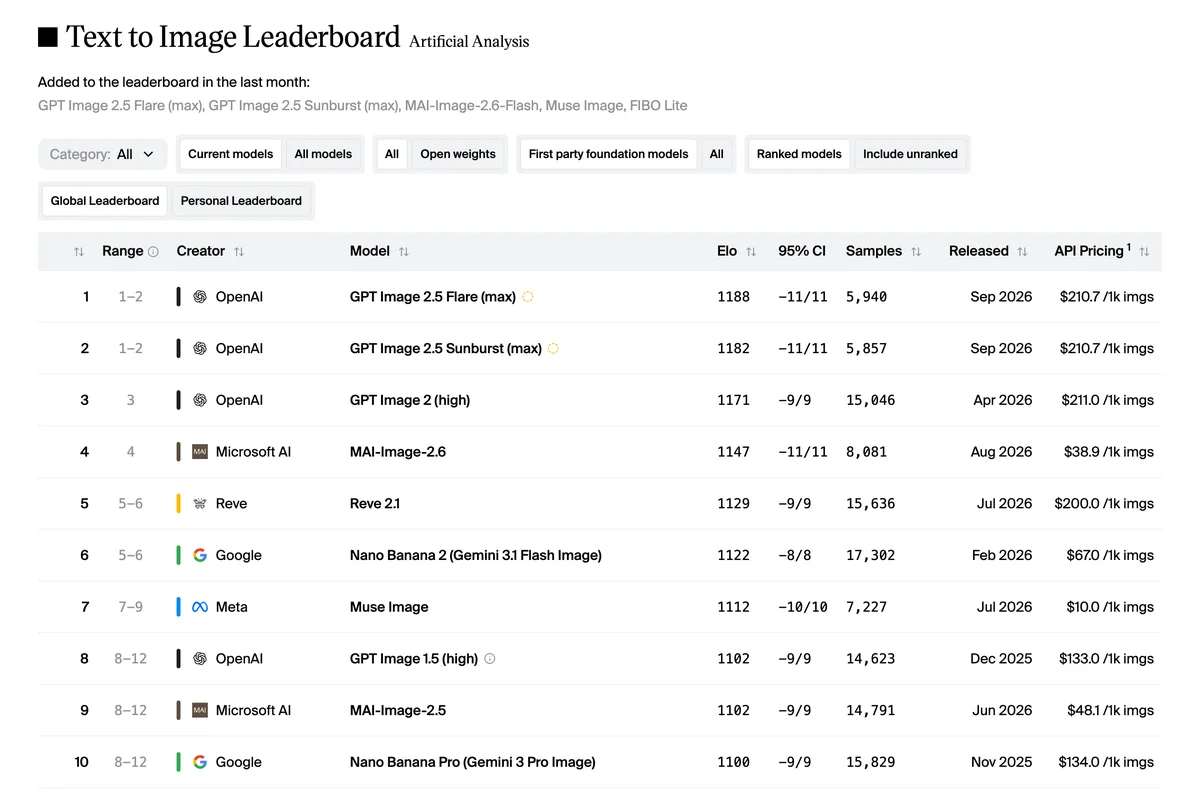1200x800 pixels.
Task: Click the confidence interval -8/8
Action: pyautogui.click(x=795, y=555)
